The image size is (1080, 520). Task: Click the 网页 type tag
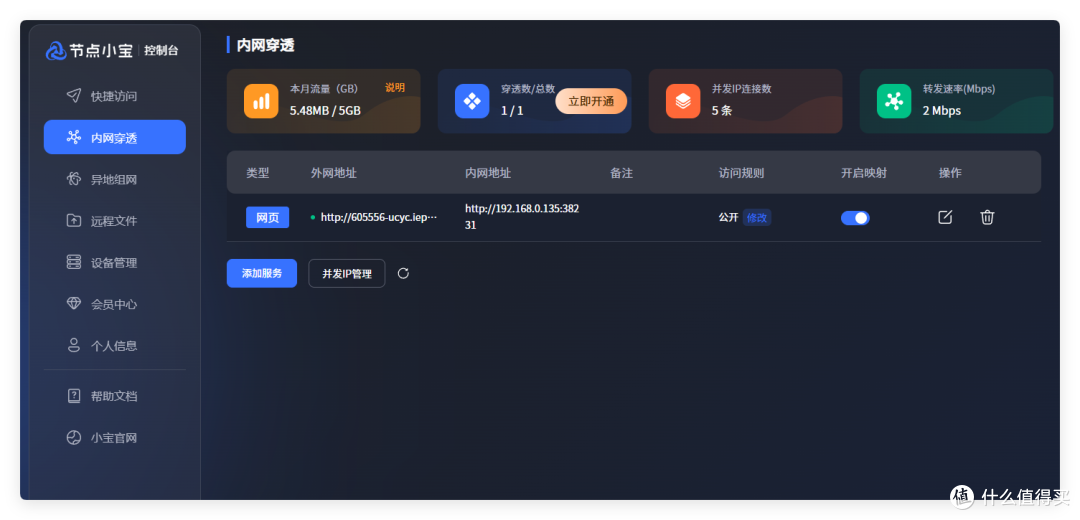[267, 218]
